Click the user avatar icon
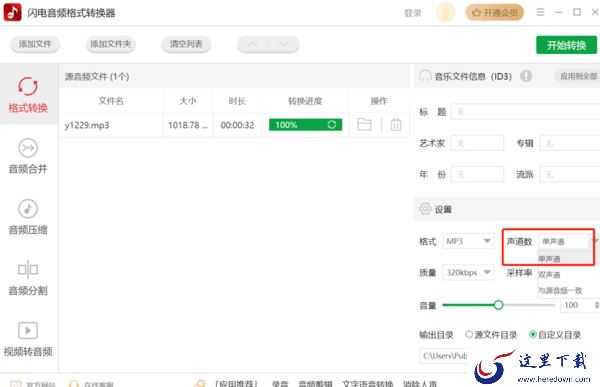Image resolution: width=600 pixels, height=387 pixels. point(445,12)
